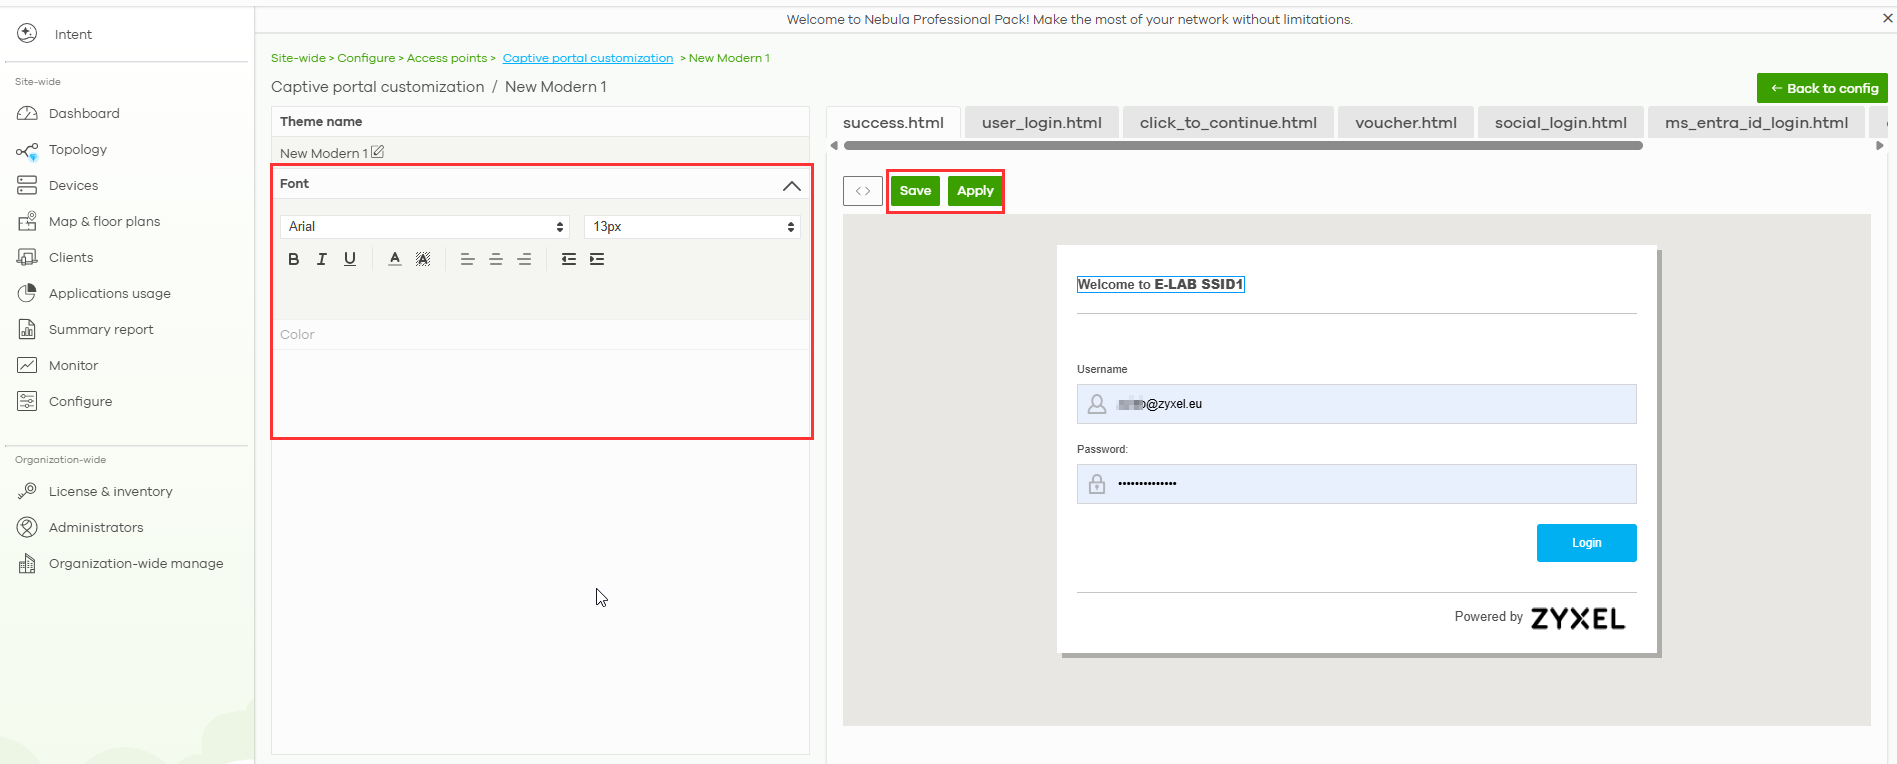Open the Arial font family dropdown
Image resolution: width=1897 pixels, height=764 pixels.
[x=425, y=227]
